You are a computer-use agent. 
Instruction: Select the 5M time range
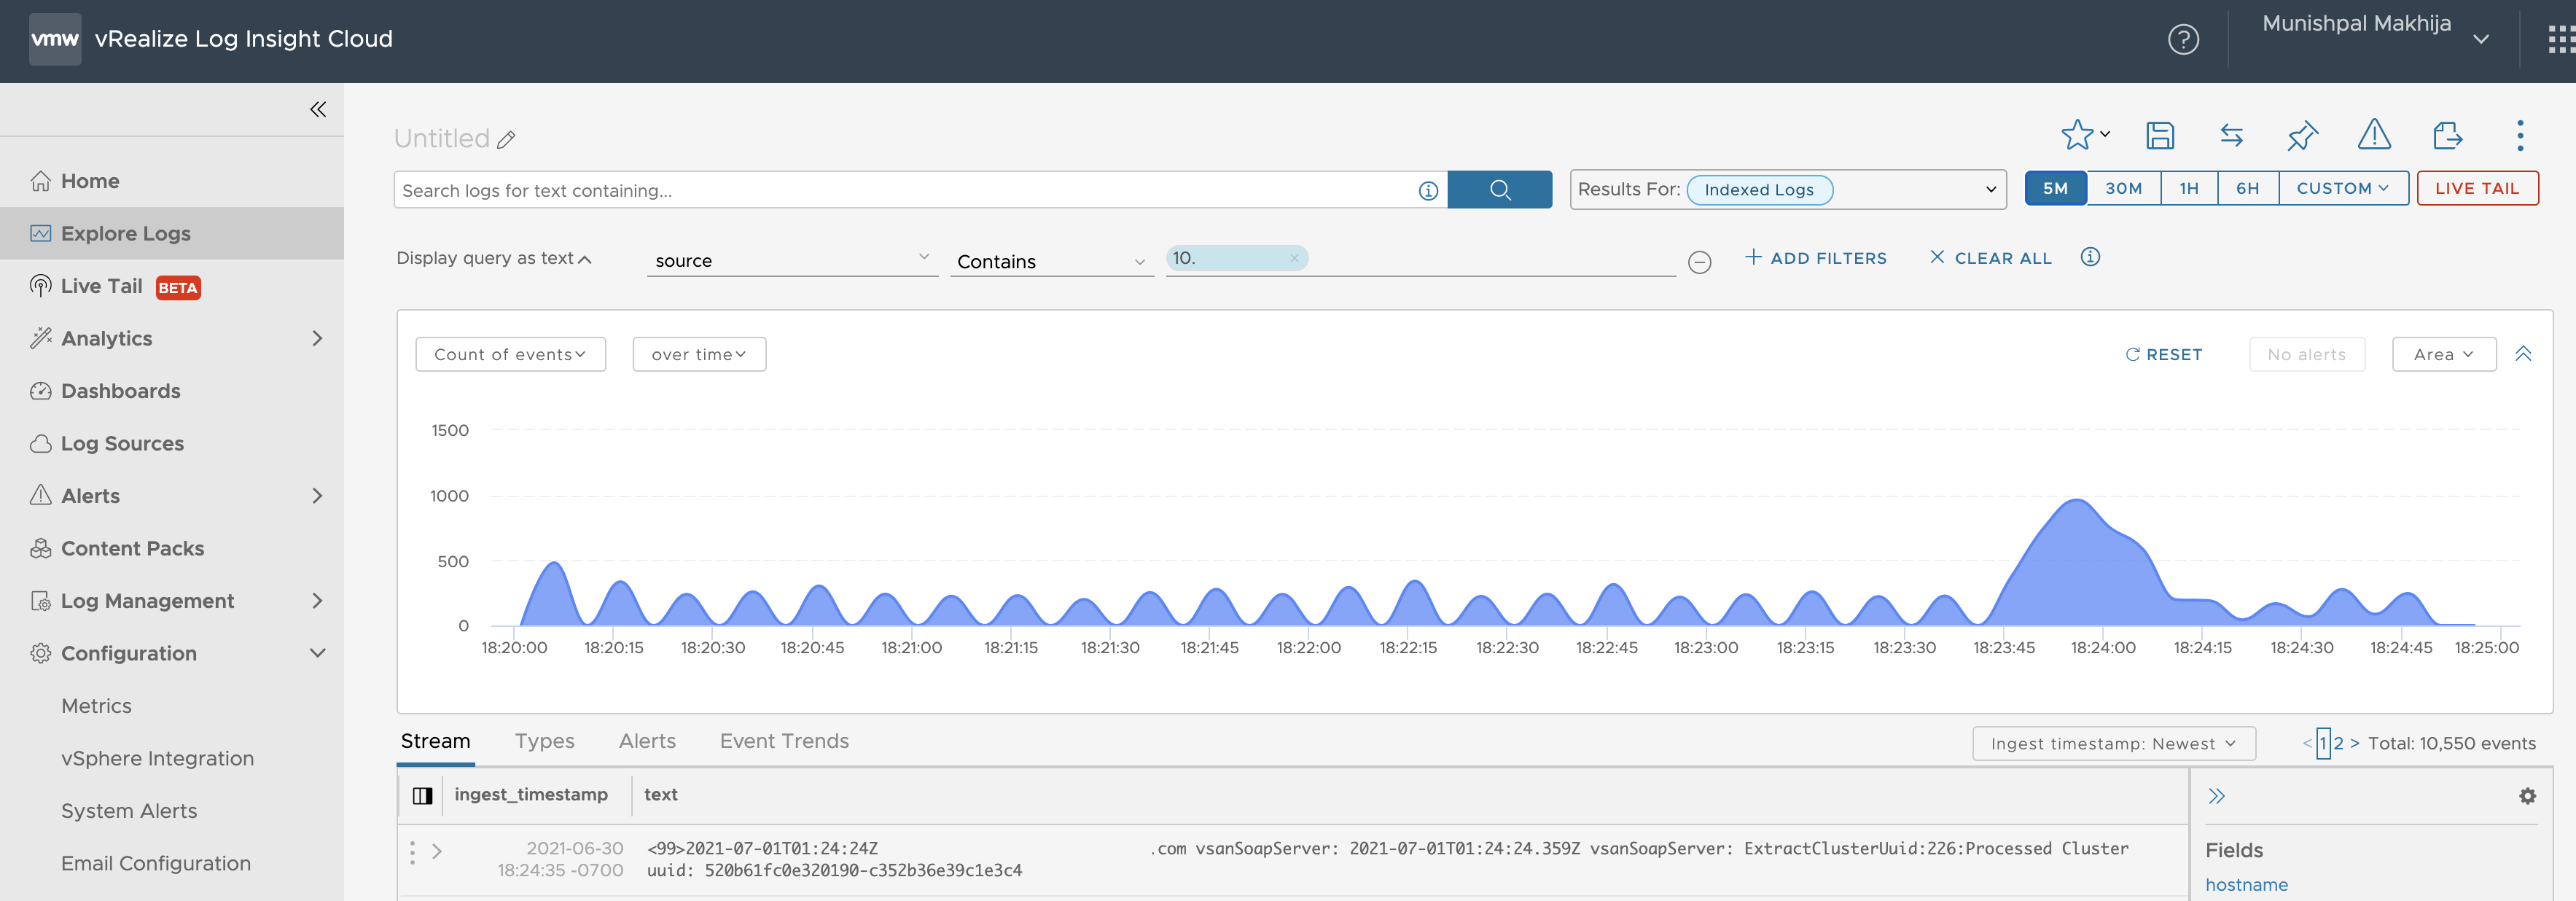point(2055,188)
